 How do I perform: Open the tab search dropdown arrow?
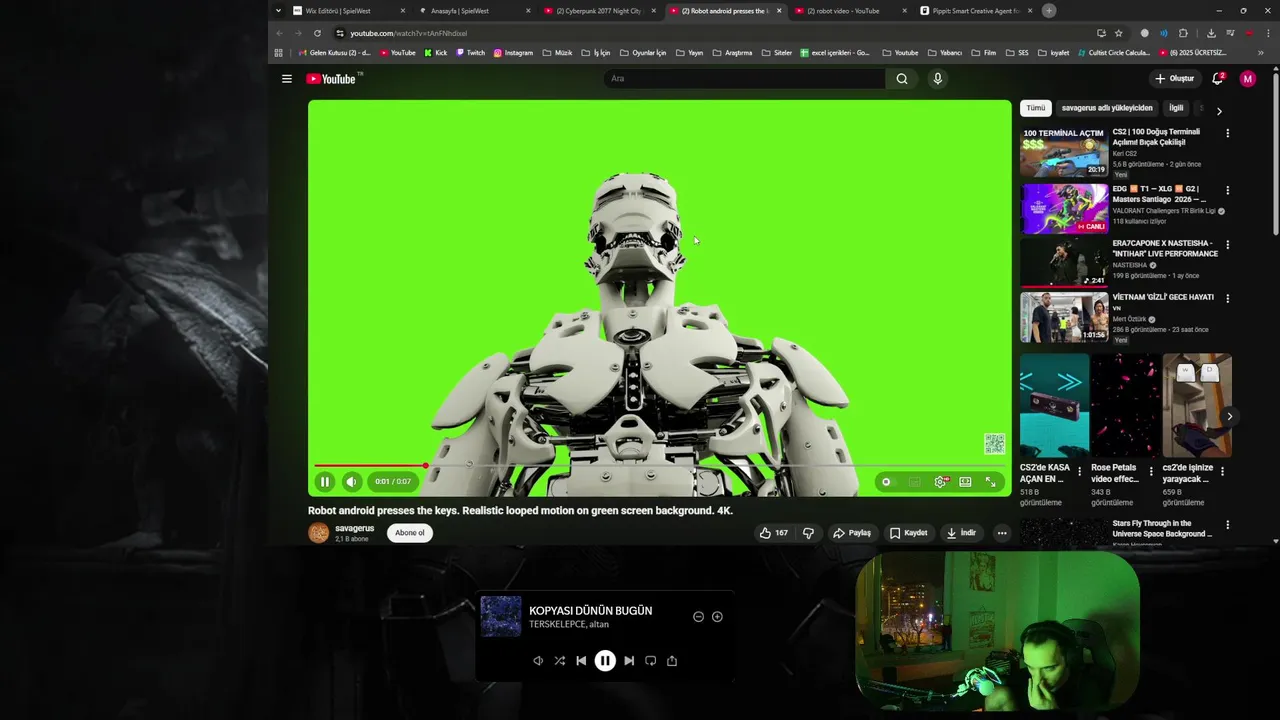(x=278, y=11)
